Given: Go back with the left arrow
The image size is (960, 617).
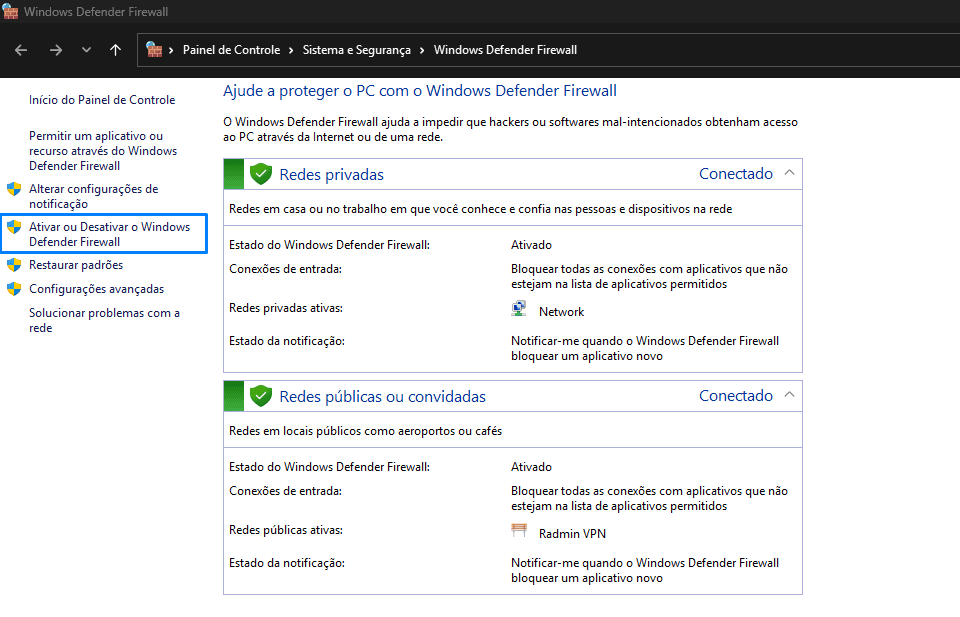Looking at the screenshot, I should pos(21,50).
